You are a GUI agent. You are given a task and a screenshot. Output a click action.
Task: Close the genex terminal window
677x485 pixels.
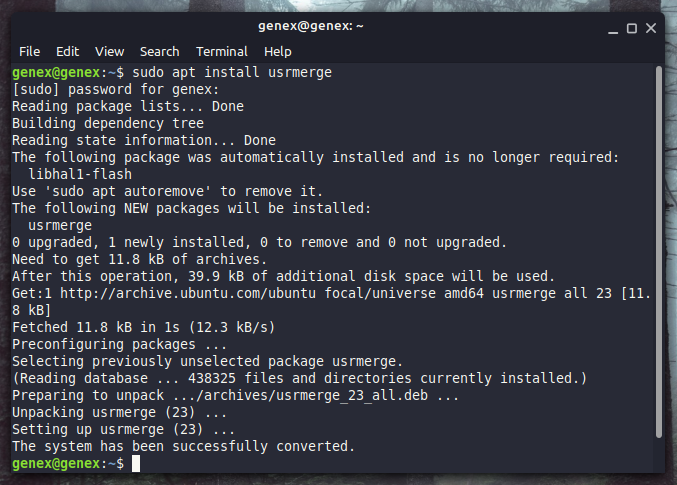point(651,29)
